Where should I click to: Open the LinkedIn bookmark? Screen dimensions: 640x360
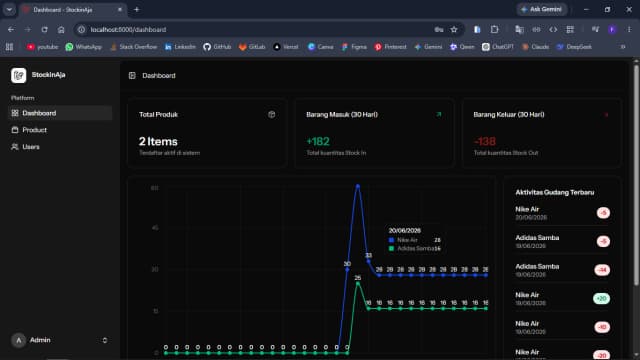(x=180, y=47)
